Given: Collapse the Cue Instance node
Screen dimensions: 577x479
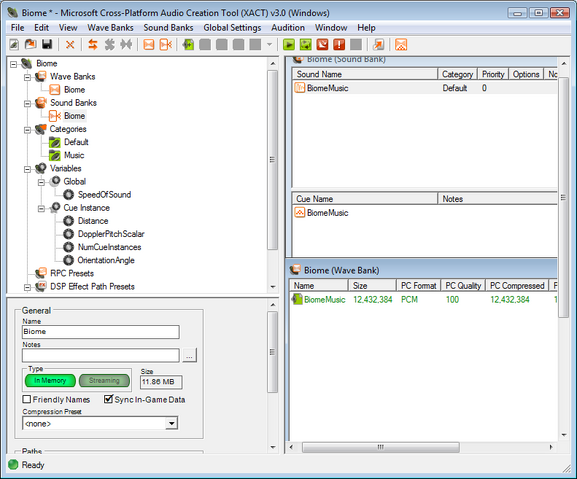Looking at the screenshot, I should (x=41, y=209).
